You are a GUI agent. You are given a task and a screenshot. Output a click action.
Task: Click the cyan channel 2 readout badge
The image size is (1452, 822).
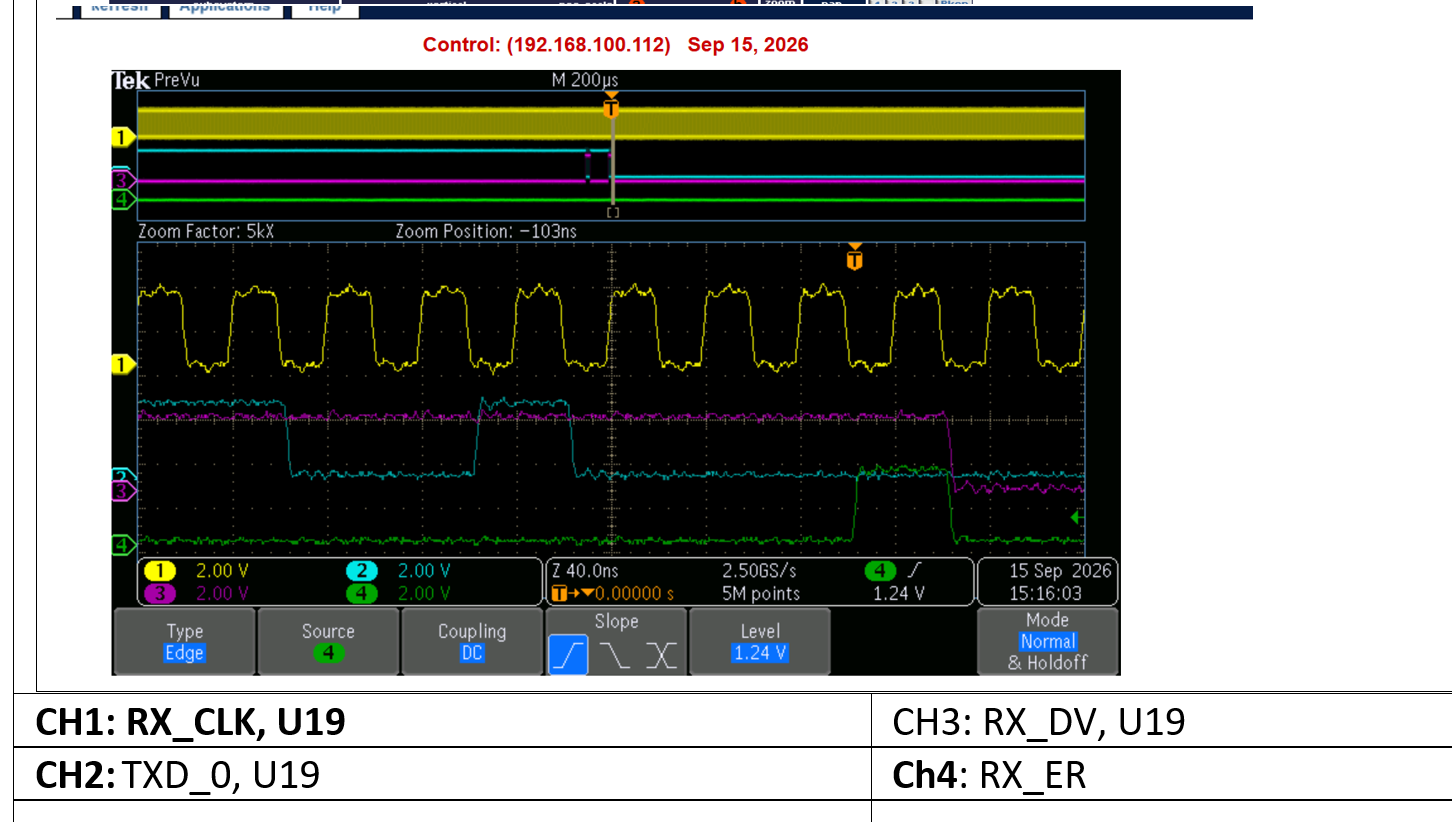click(x=362, y=571)
